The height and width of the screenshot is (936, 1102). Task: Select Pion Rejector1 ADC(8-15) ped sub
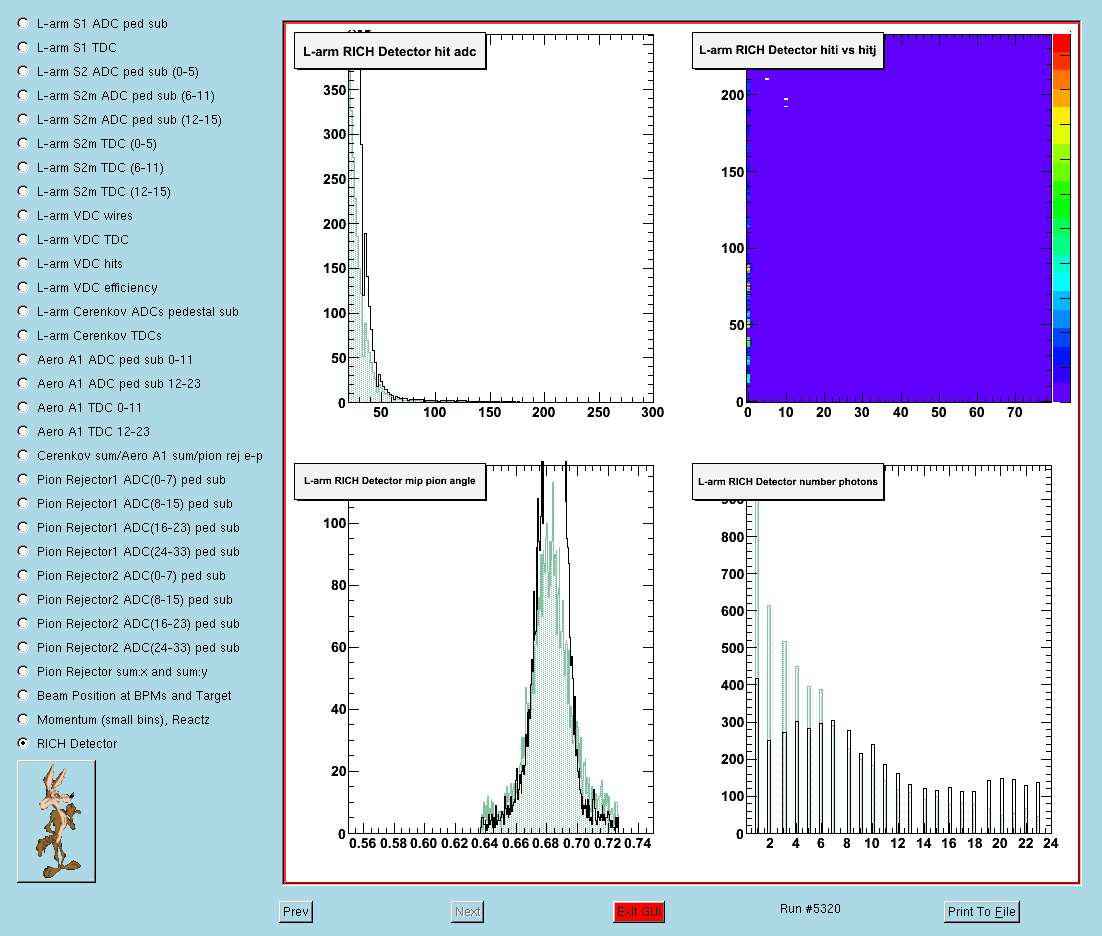(23, 503)
